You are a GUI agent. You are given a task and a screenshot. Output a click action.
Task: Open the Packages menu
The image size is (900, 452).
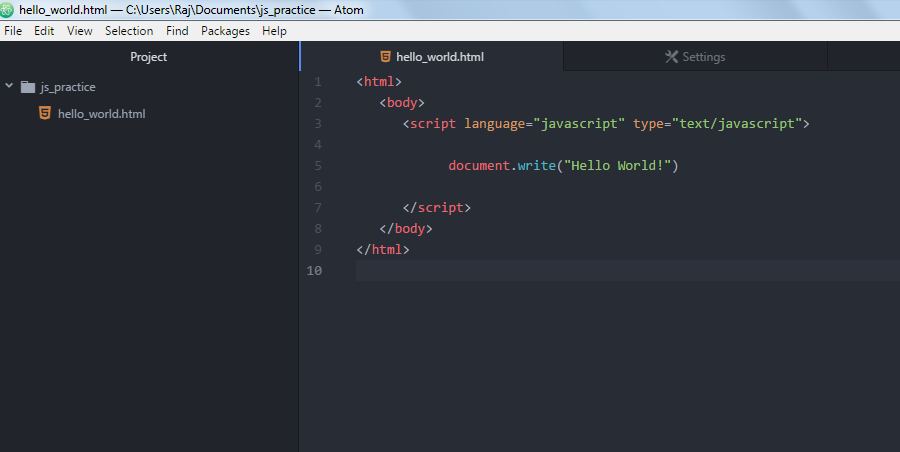pos(226,31)
